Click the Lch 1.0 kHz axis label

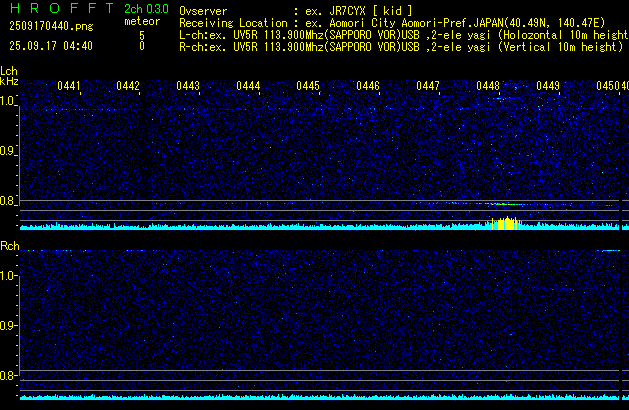(x=8, y=101)
